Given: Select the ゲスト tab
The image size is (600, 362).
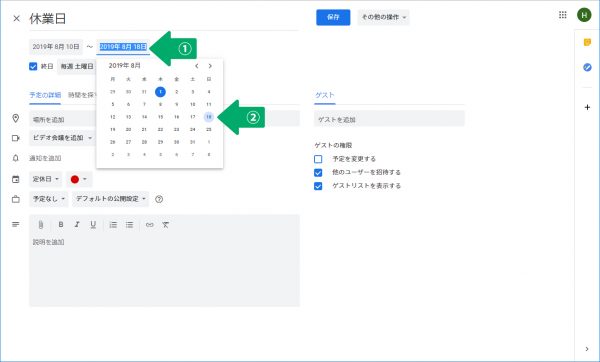Looking at the screenshot, I should 324,95.
